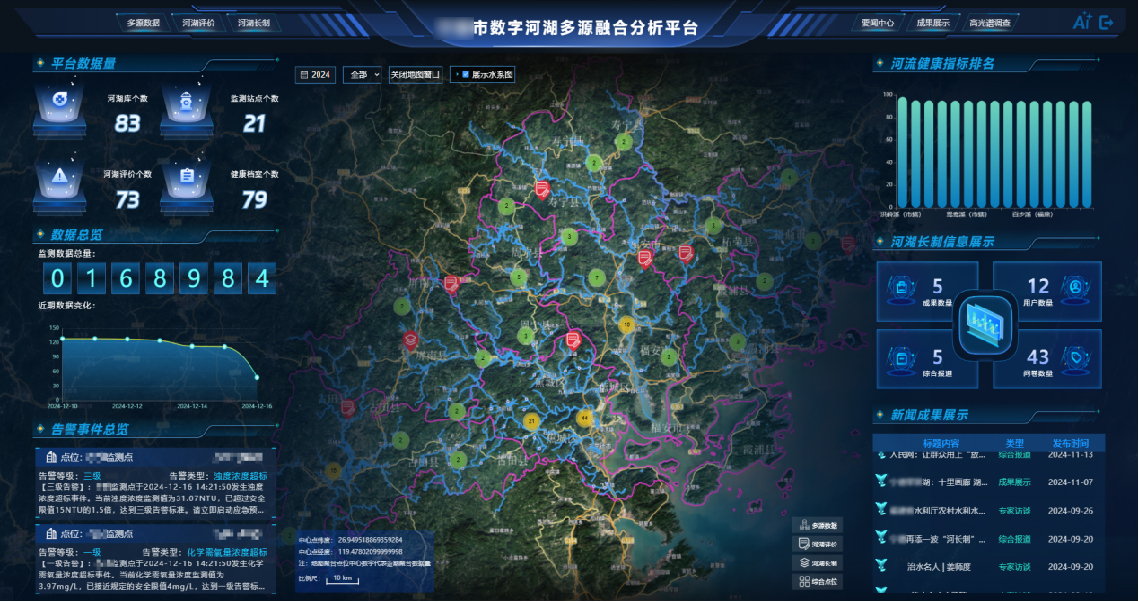Viewport: 1139px width, 602px height.
Task: Click the 用户数量 icon
Action: point(1075,288)
